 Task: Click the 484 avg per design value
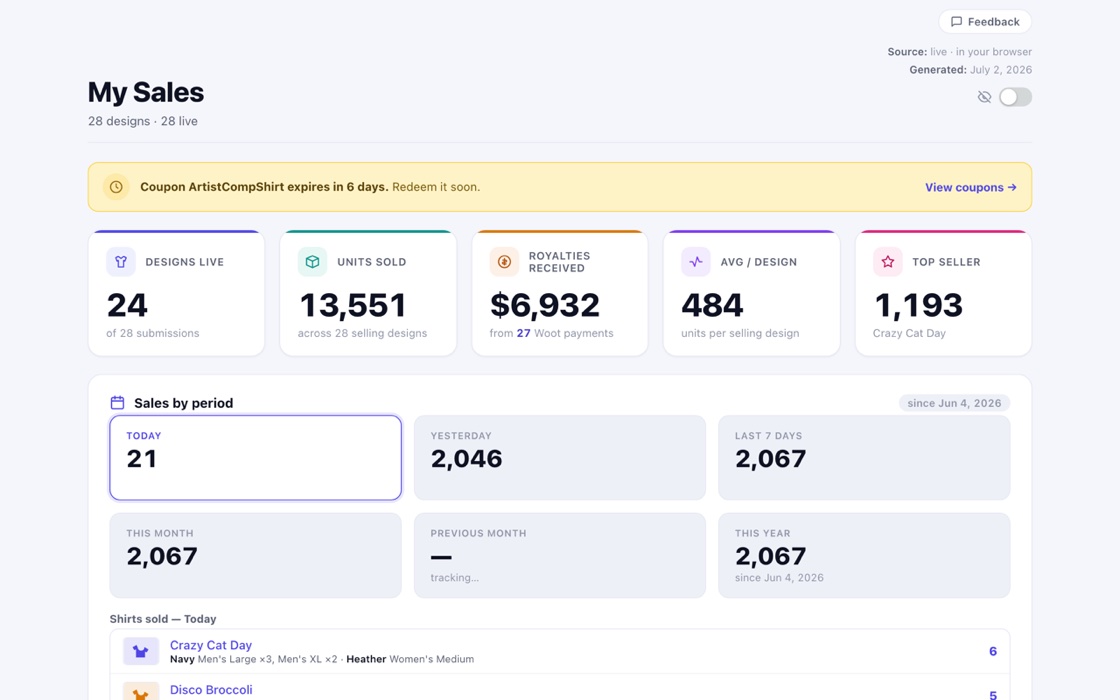pyautogui.click(x=712, y=306)
